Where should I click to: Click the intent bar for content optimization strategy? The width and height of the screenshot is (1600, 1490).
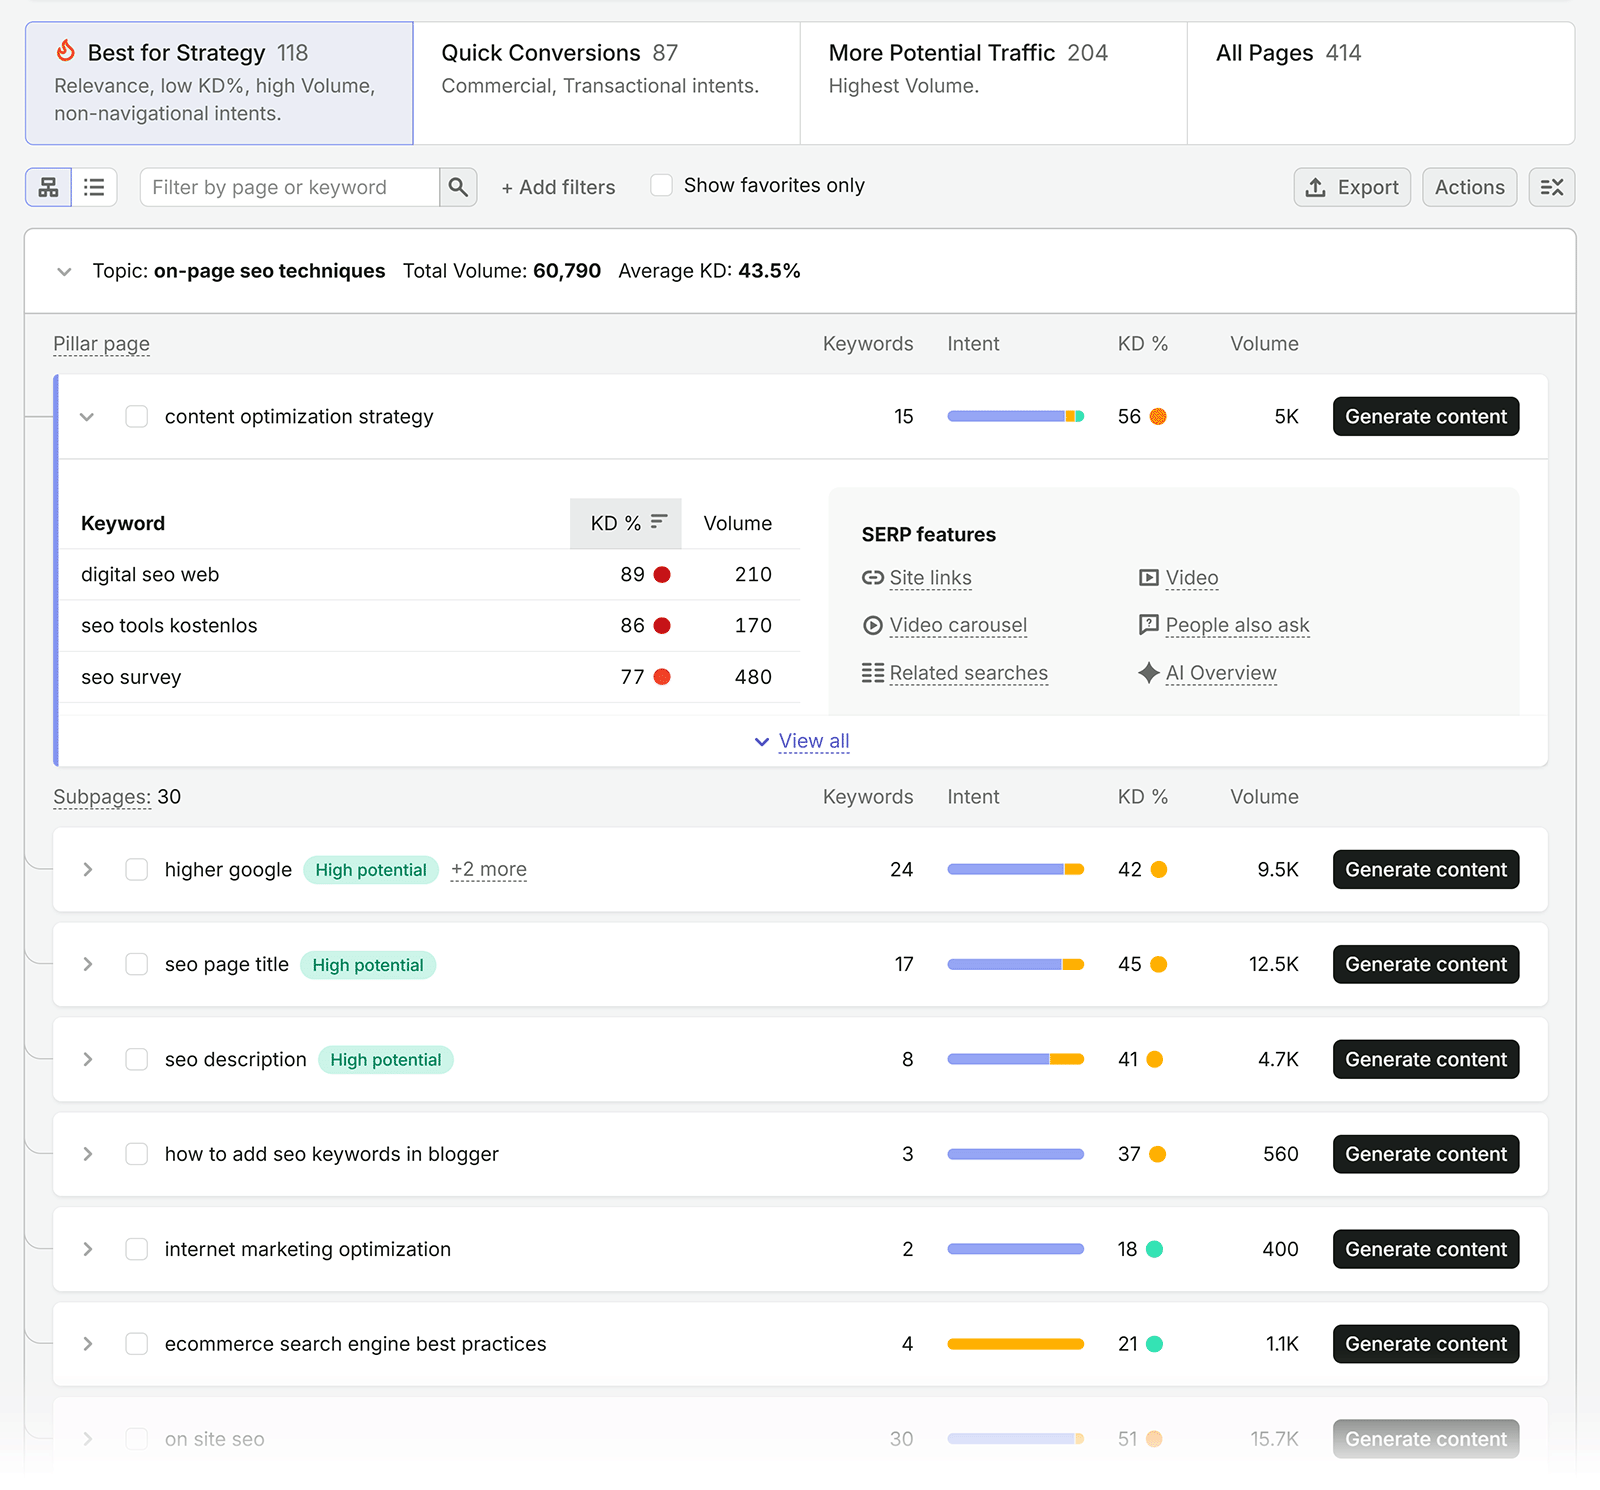coord(1015,416)
